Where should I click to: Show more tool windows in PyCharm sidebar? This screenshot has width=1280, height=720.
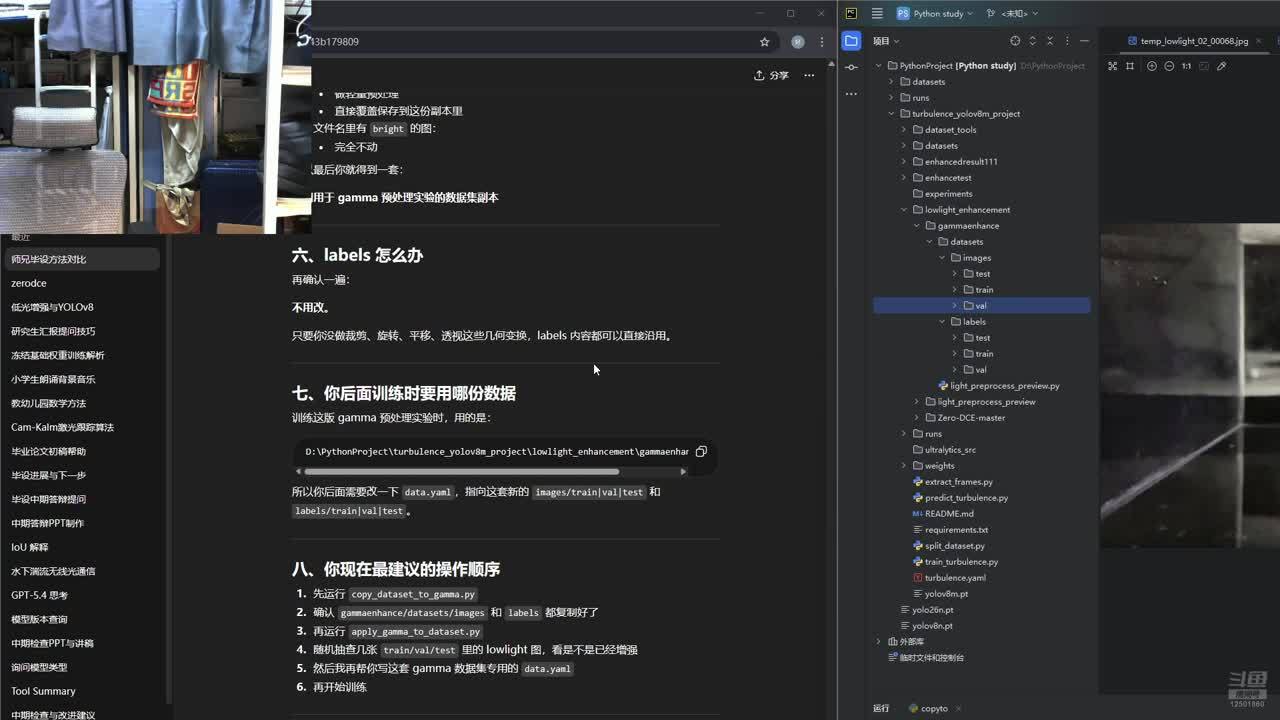coord(851,93)
